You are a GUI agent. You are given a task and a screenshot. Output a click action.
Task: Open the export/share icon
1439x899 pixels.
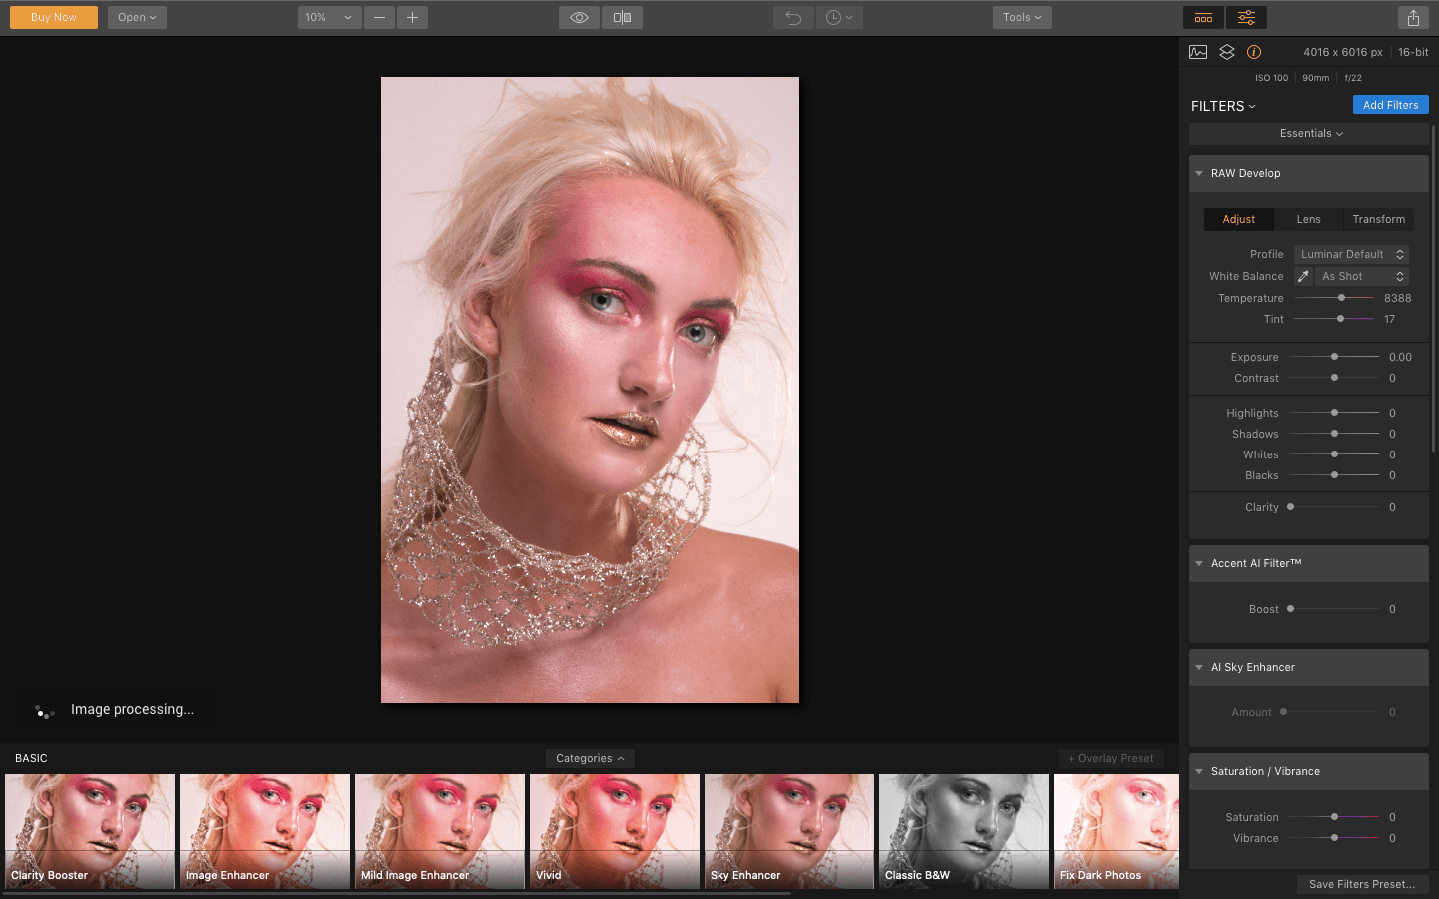click(x=1412, y=17)
